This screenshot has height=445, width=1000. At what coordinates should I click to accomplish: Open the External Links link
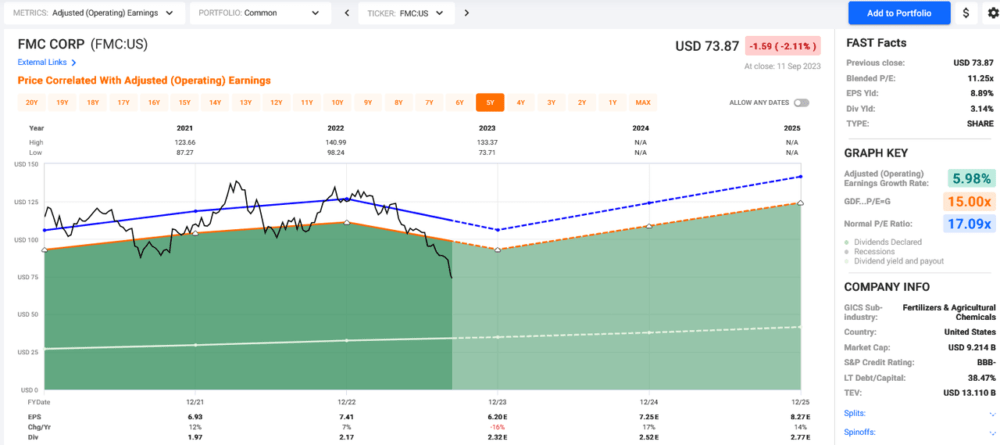click(43, 62)
